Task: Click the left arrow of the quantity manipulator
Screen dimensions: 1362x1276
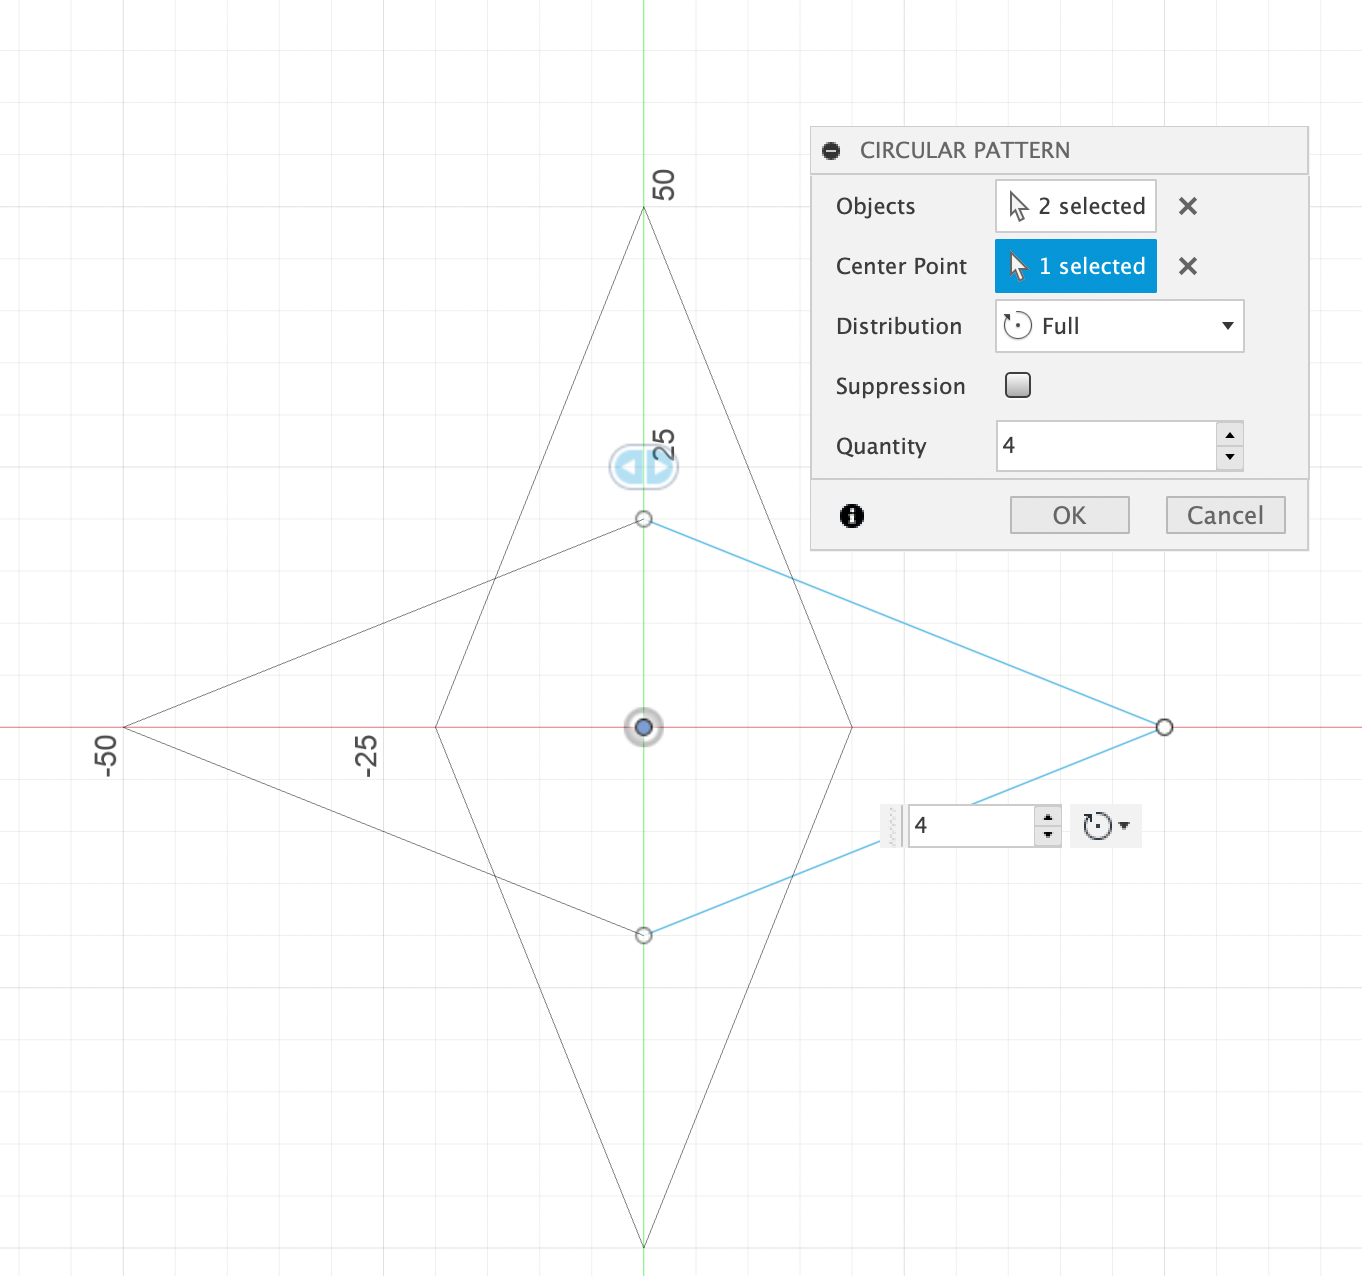Action: (628, 467)
